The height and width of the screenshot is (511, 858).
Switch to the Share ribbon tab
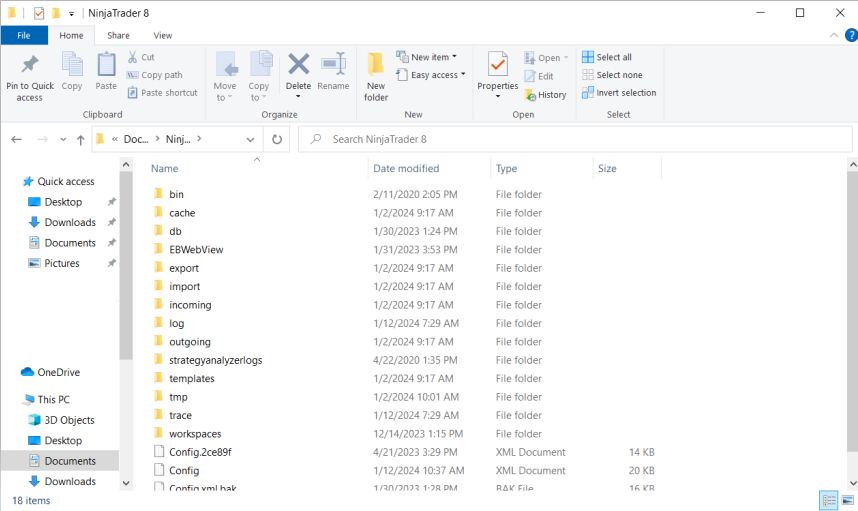pos(118,36)
